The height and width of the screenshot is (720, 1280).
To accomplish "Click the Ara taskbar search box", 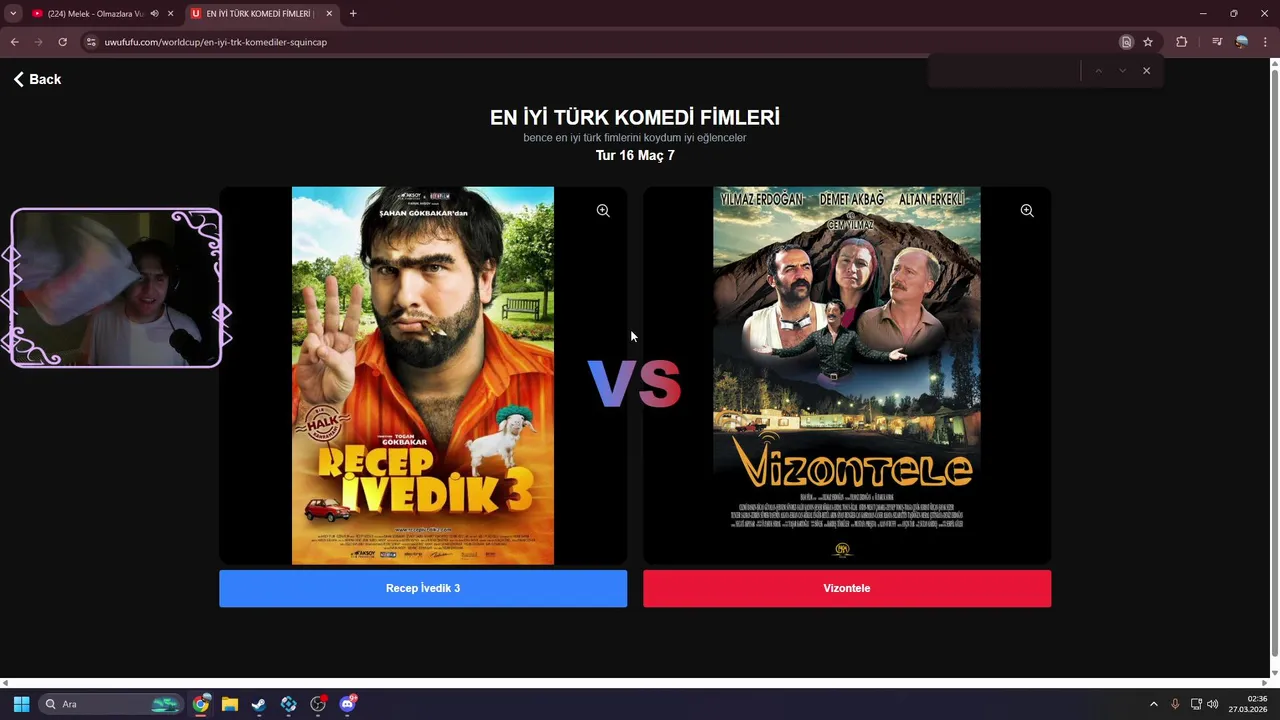I will pyautogui.click(x=111, y=704).
